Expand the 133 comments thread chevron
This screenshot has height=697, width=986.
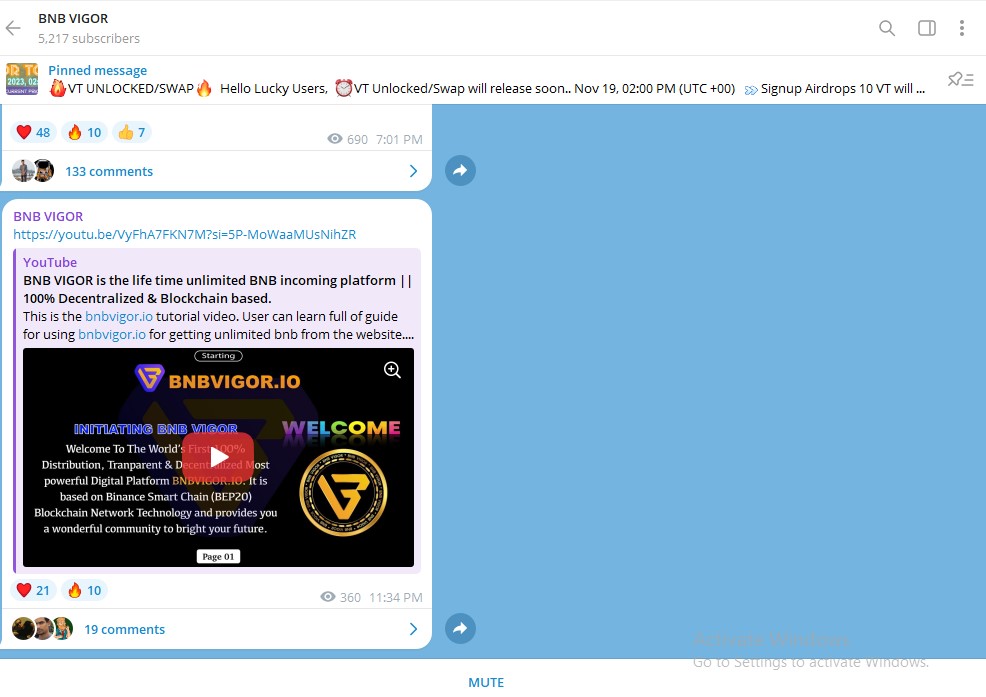tap(413, 171)
